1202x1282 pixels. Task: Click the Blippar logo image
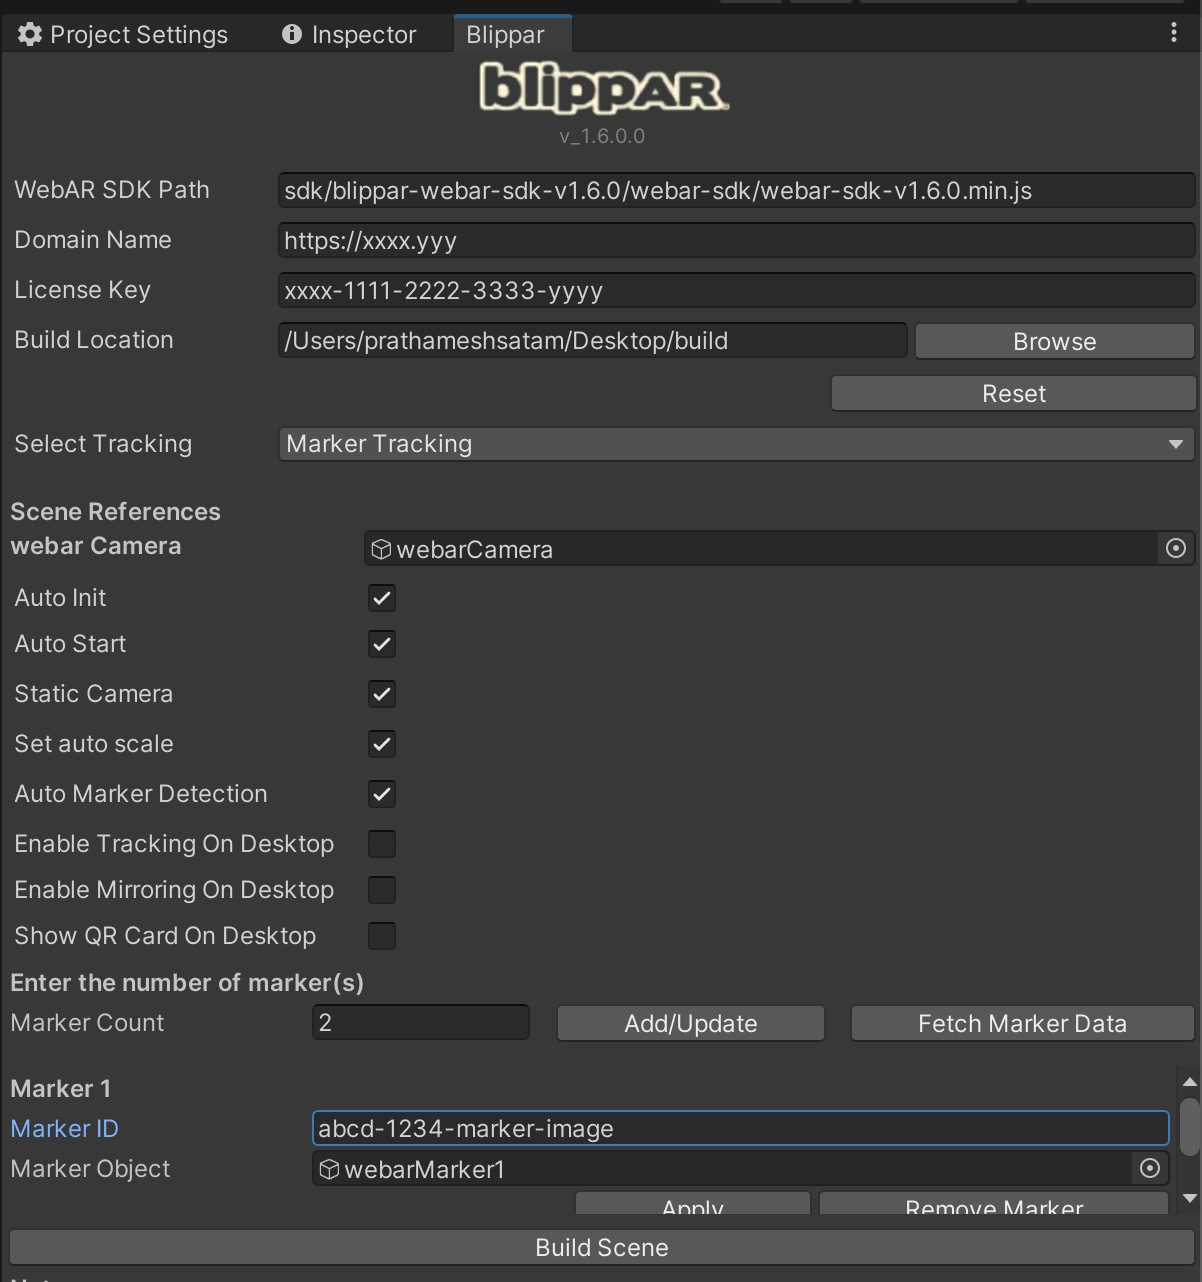[603, 89]
